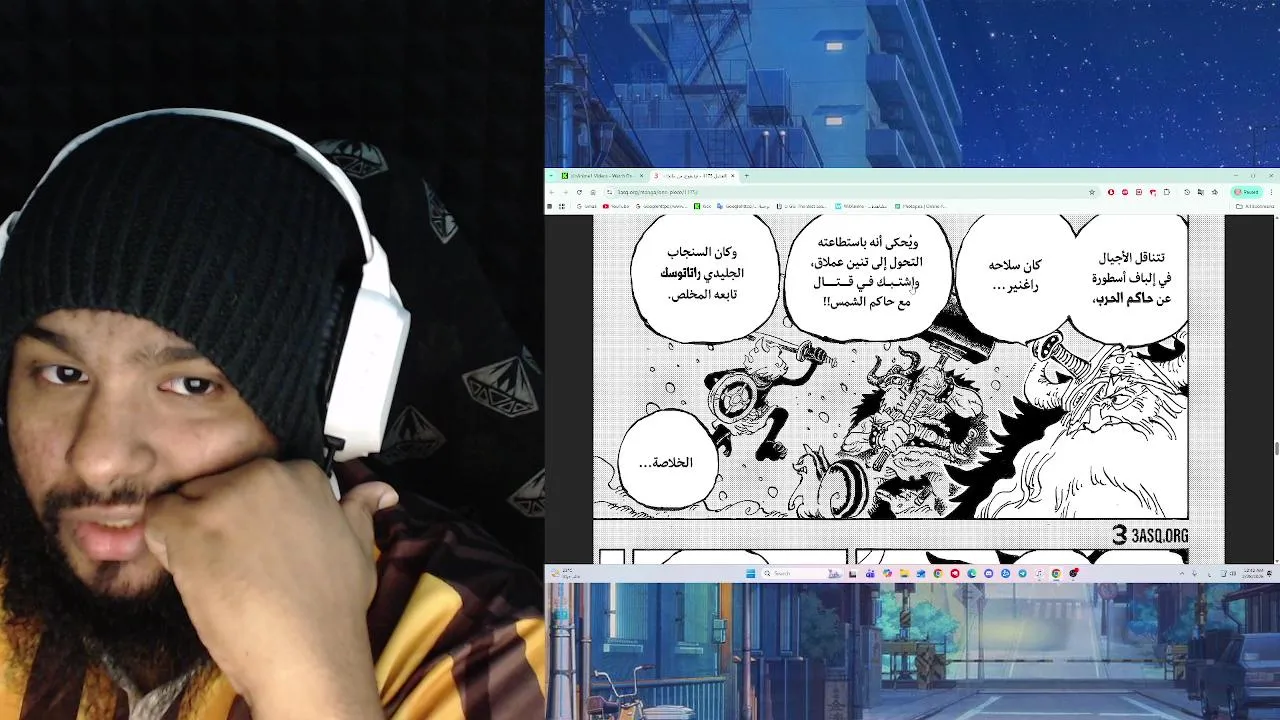The height and width of the screenshot is (720, 1280).
Task: Open the Paused profile button
Action: (x=1246, y=192)
